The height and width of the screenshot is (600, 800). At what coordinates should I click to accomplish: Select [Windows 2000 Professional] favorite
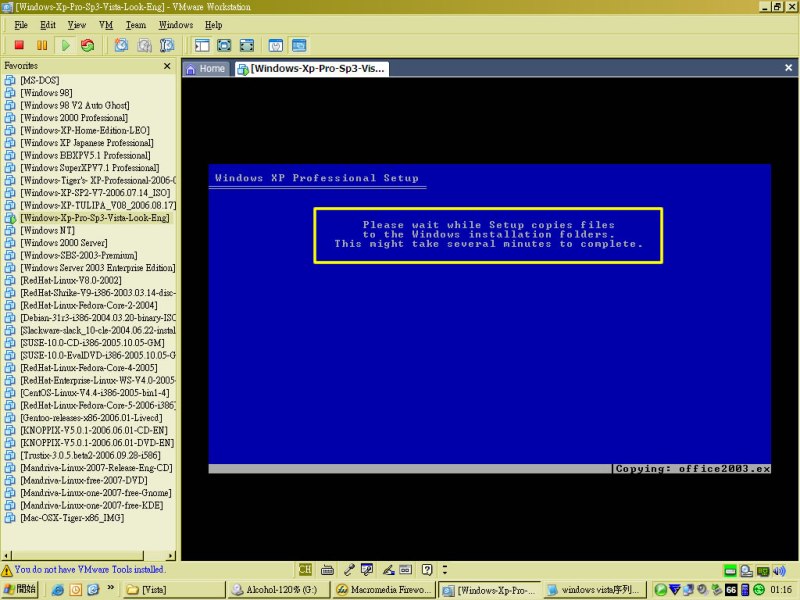74,117
